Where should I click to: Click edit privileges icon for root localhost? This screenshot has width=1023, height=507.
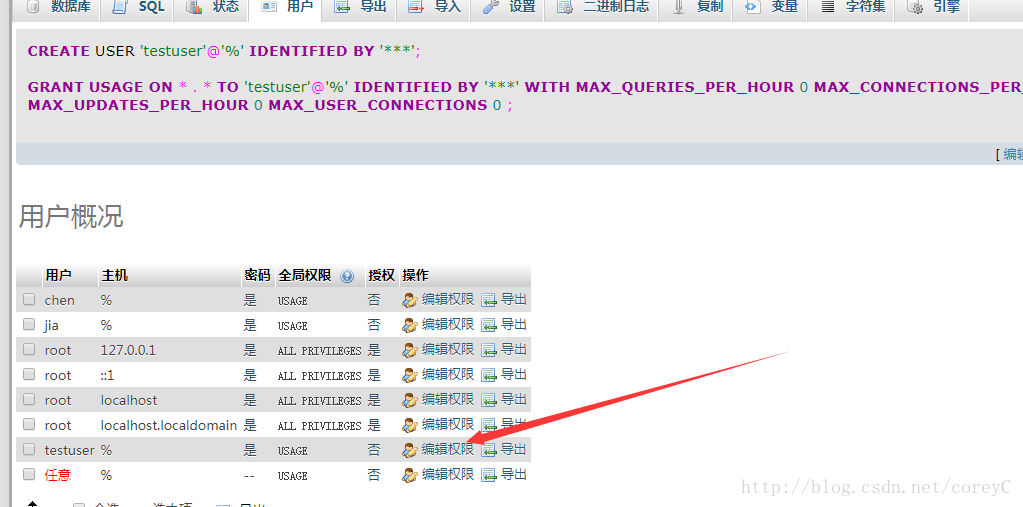[x=410, y=400]
